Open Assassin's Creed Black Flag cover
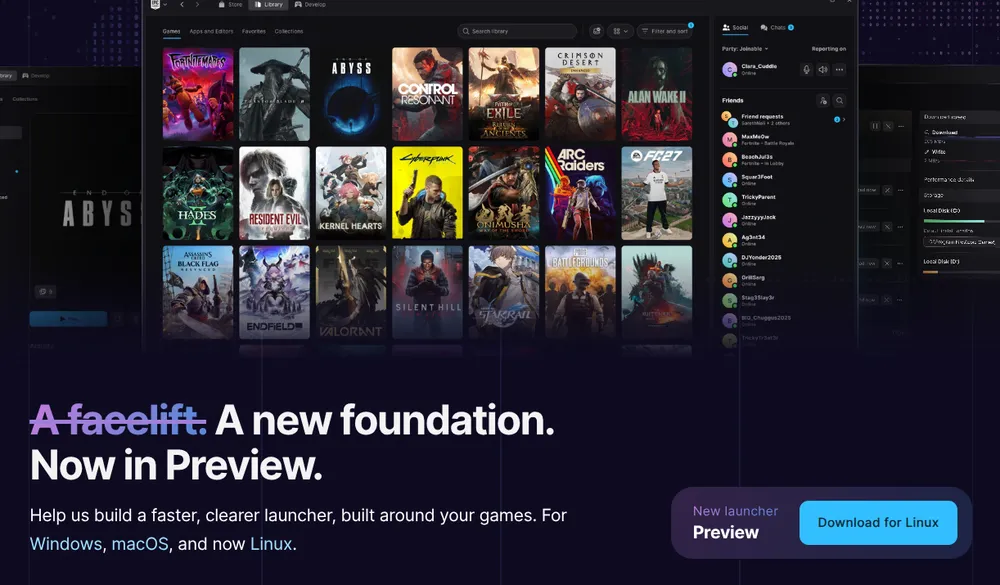 click(x=198, y=292)
